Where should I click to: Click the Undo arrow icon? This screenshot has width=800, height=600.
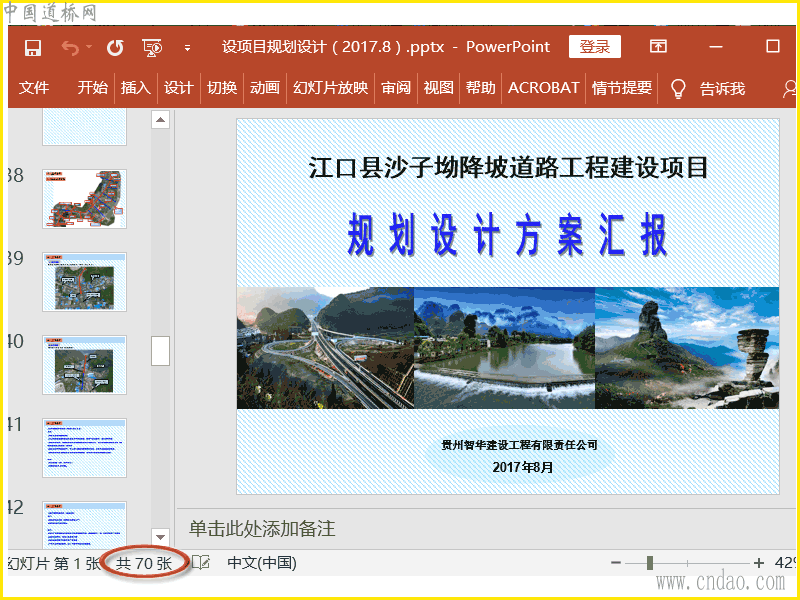[70, 48]
